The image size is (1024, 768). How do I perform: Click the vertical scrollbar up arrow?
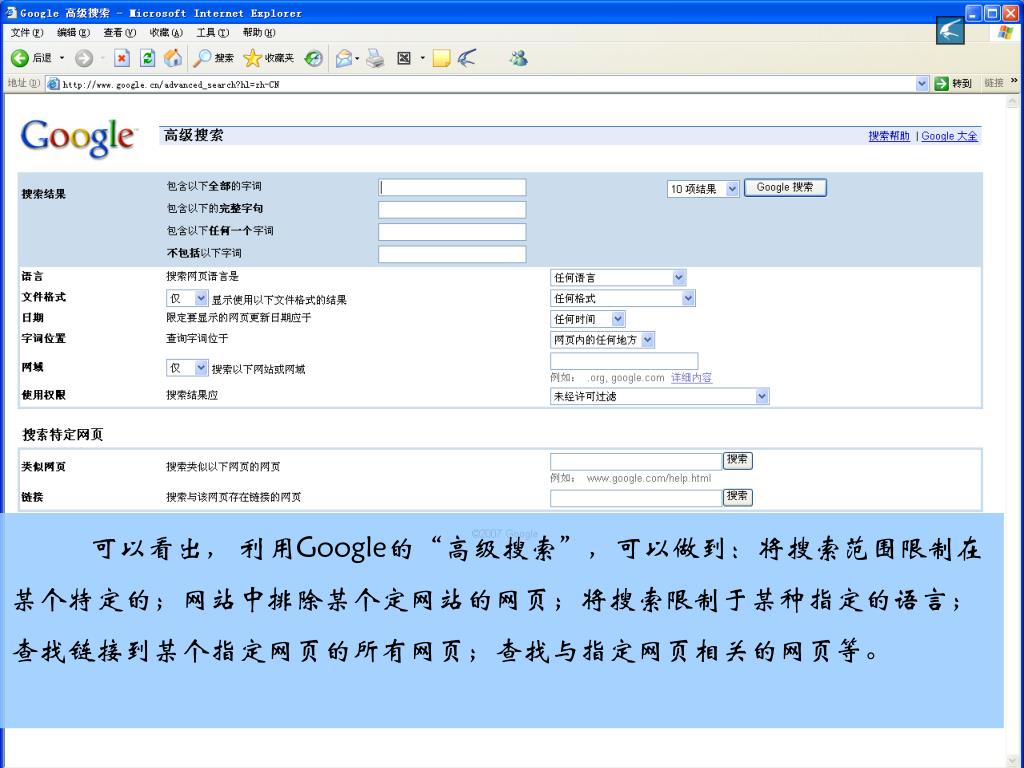(1012, 101)
